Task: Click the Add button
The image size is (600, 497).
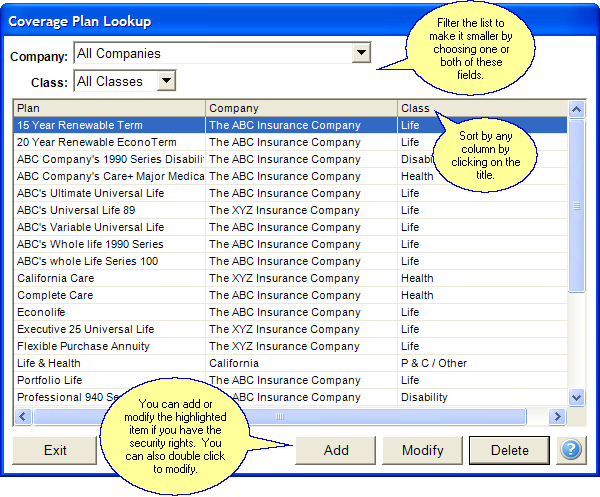Action: coord(336,450)
